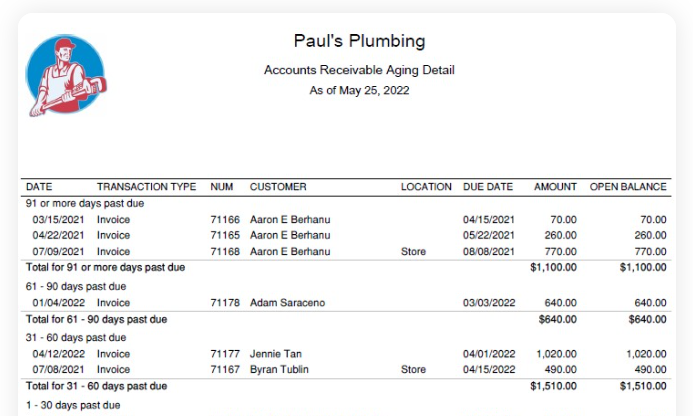Open invoice number 71167

[225, 370]
